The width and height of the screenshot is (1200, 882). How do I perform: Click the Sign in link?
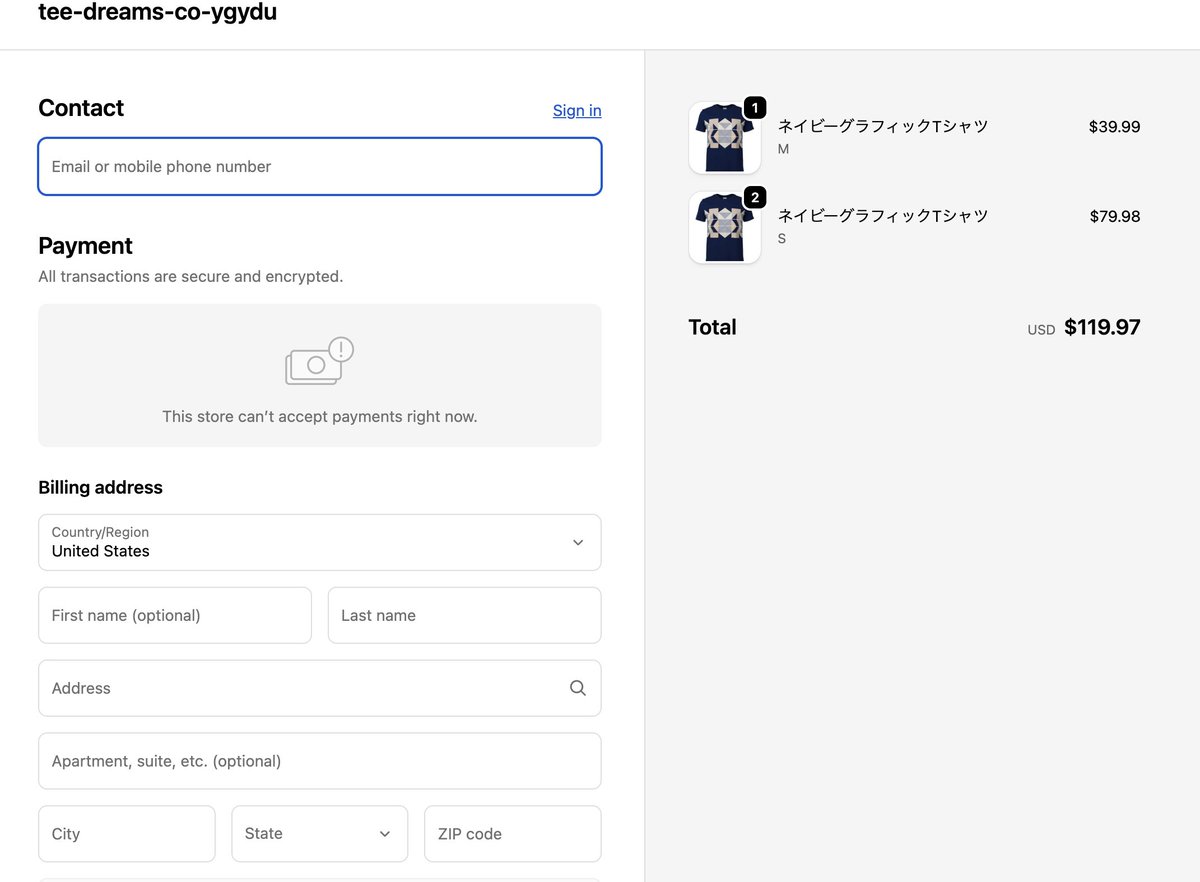(x=576, y=110)
